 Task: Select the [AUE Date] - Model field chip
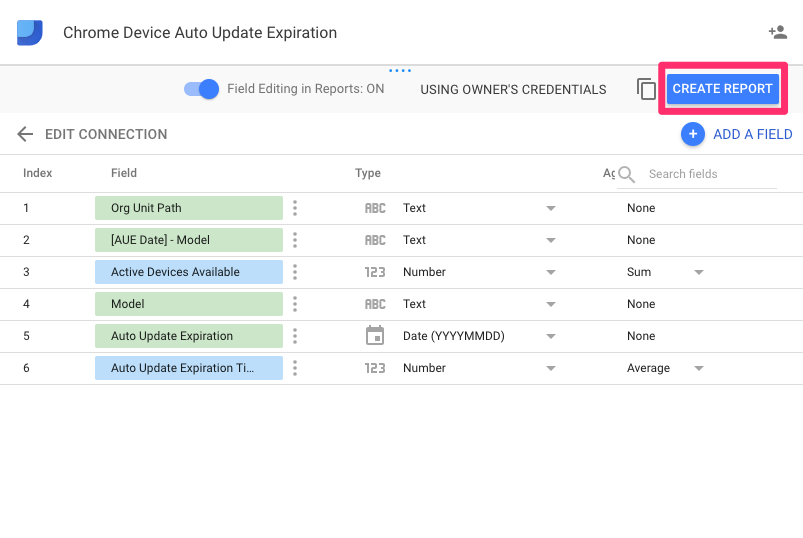189,240
